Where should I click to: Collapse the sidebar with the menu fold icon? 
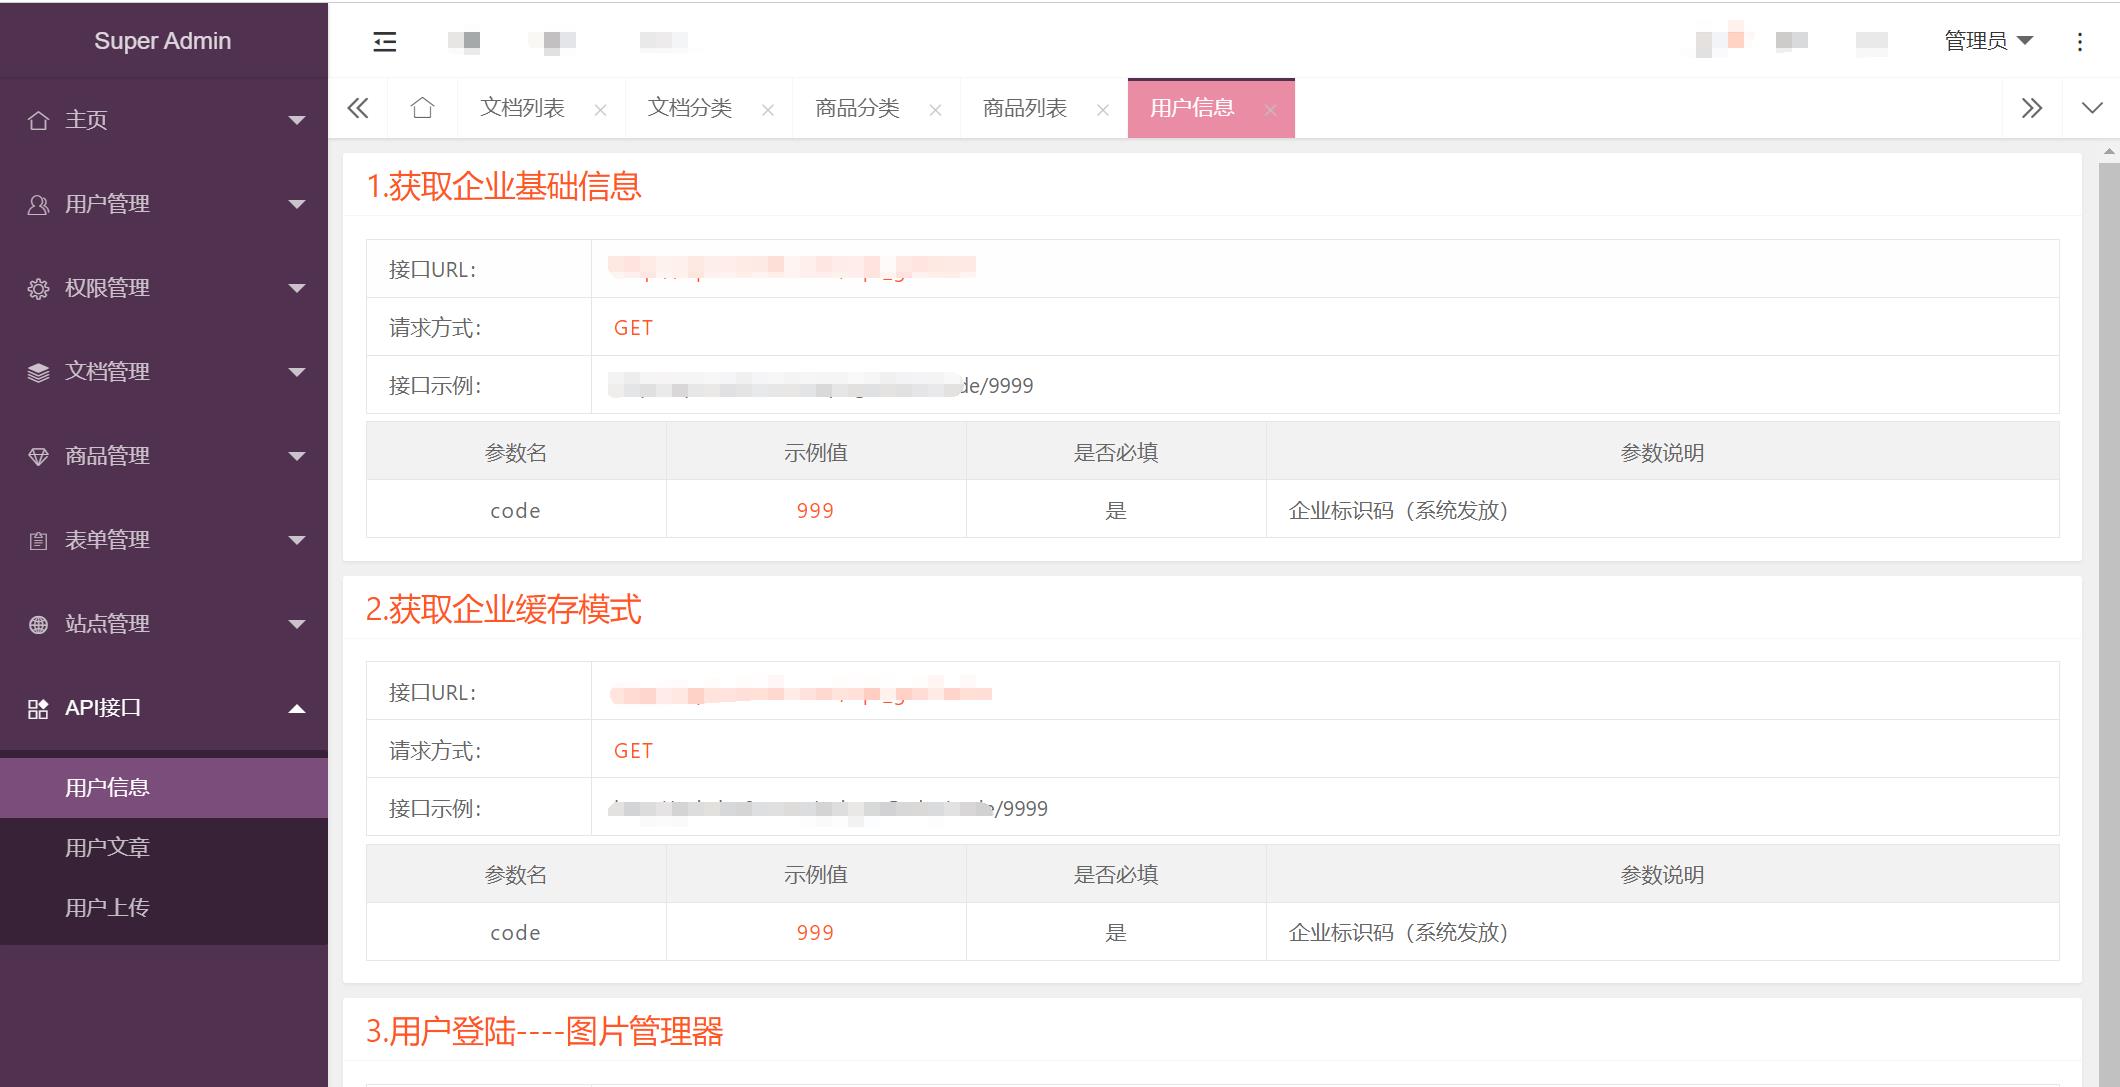pos(385,41)
